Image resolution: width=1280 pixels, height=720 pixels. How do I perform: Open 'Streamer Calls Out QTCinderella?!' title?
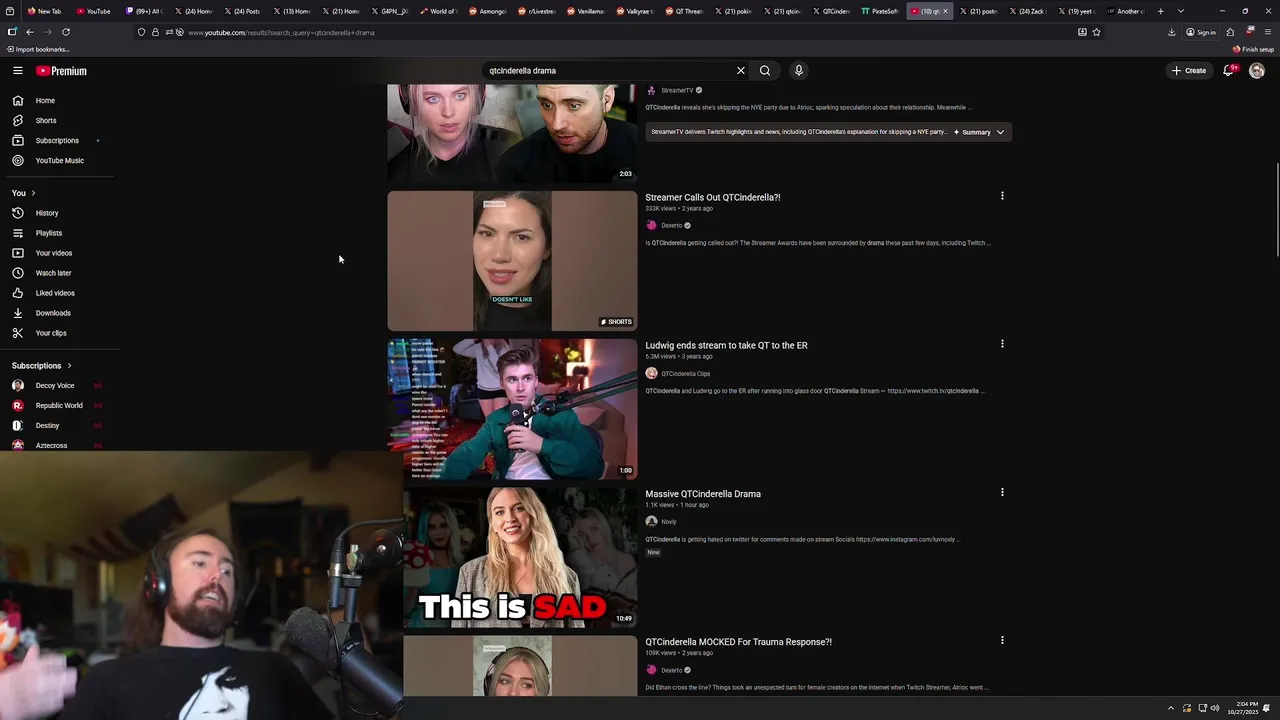tap(713, 198)
